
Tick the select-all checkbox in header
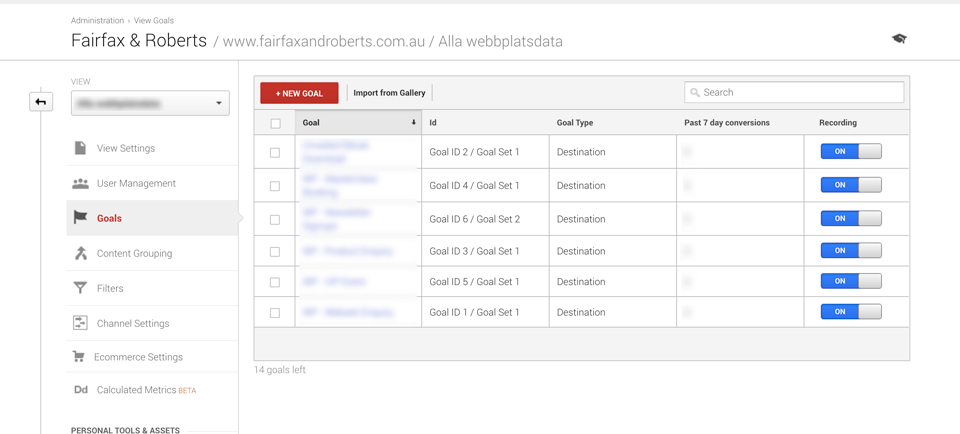pos(276,123)
